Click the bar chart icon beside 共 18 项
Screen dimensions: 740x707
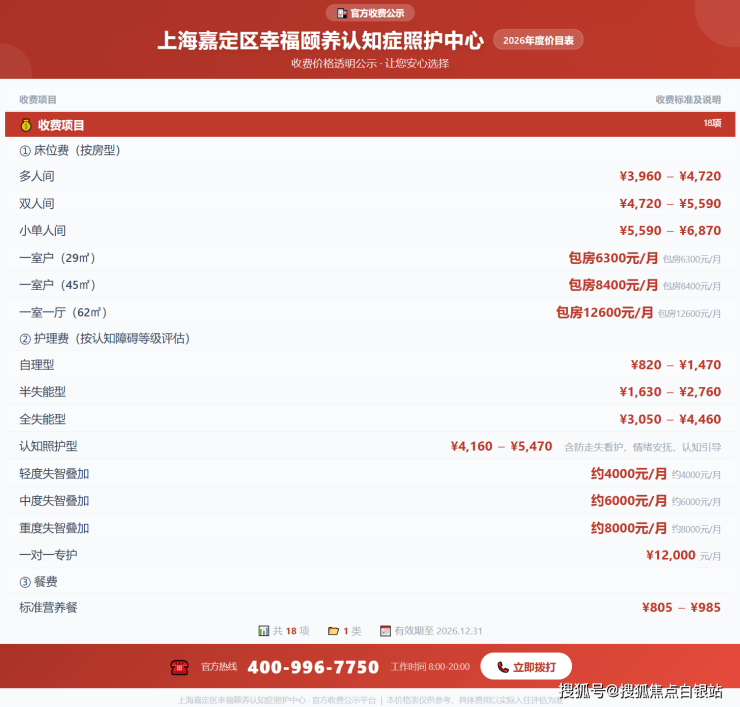pos(263,631)
